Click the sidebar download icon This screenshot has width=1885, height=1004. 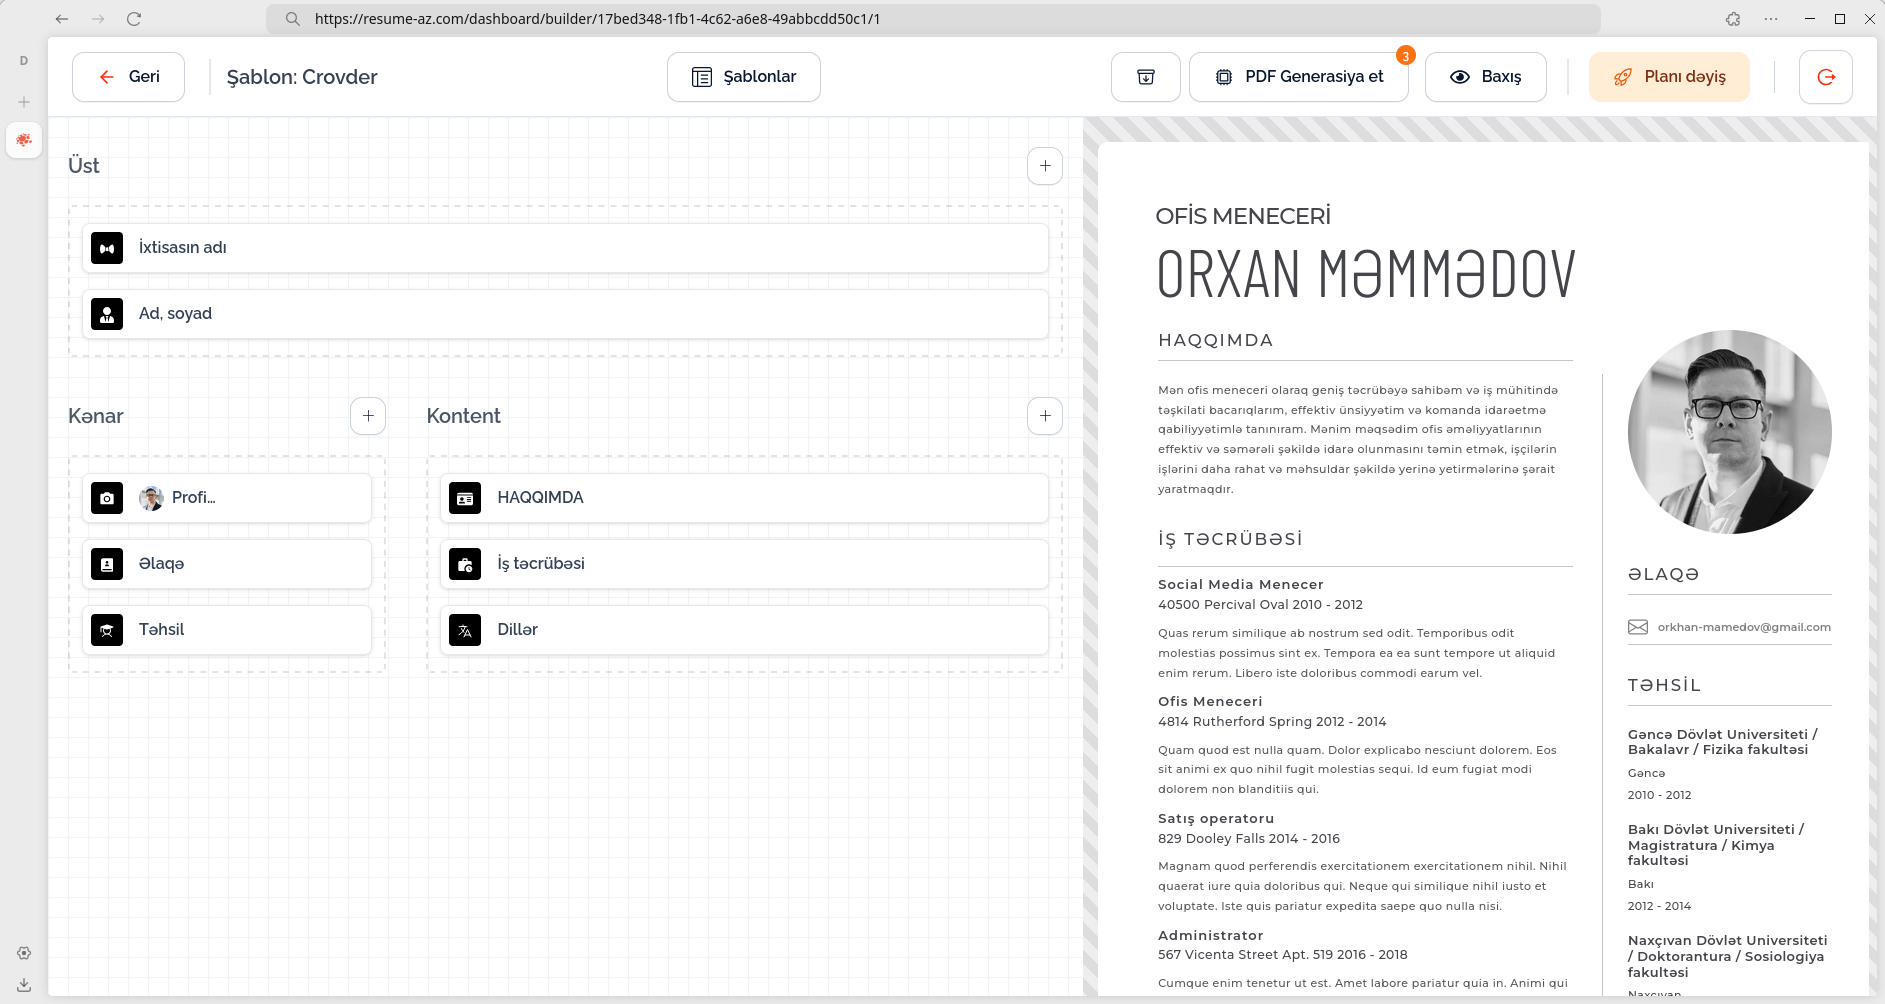[x=24, y=985]
